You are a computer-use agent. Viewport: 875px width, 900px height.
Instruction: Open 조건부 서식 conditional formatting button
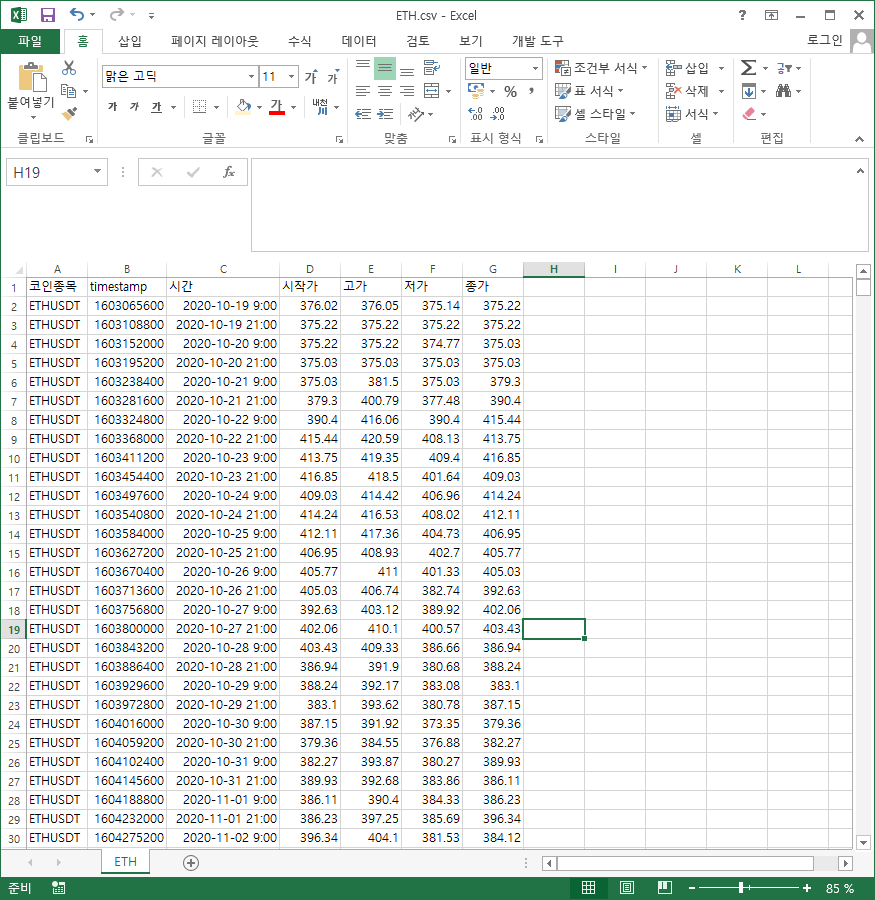point(602,68)
